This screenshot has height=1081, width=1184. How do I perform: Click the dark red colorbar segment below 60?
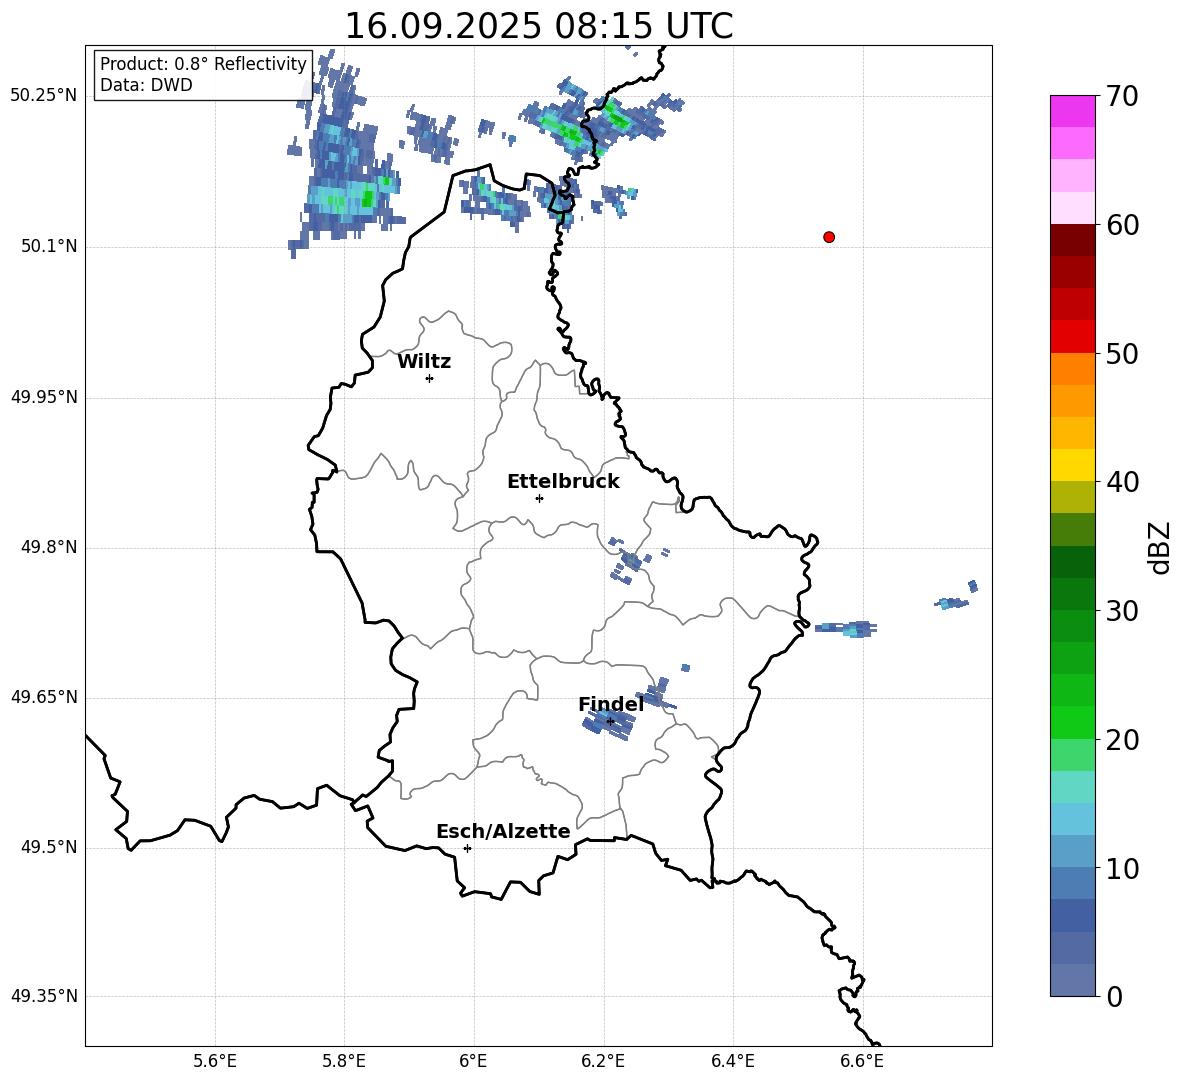1072,240
